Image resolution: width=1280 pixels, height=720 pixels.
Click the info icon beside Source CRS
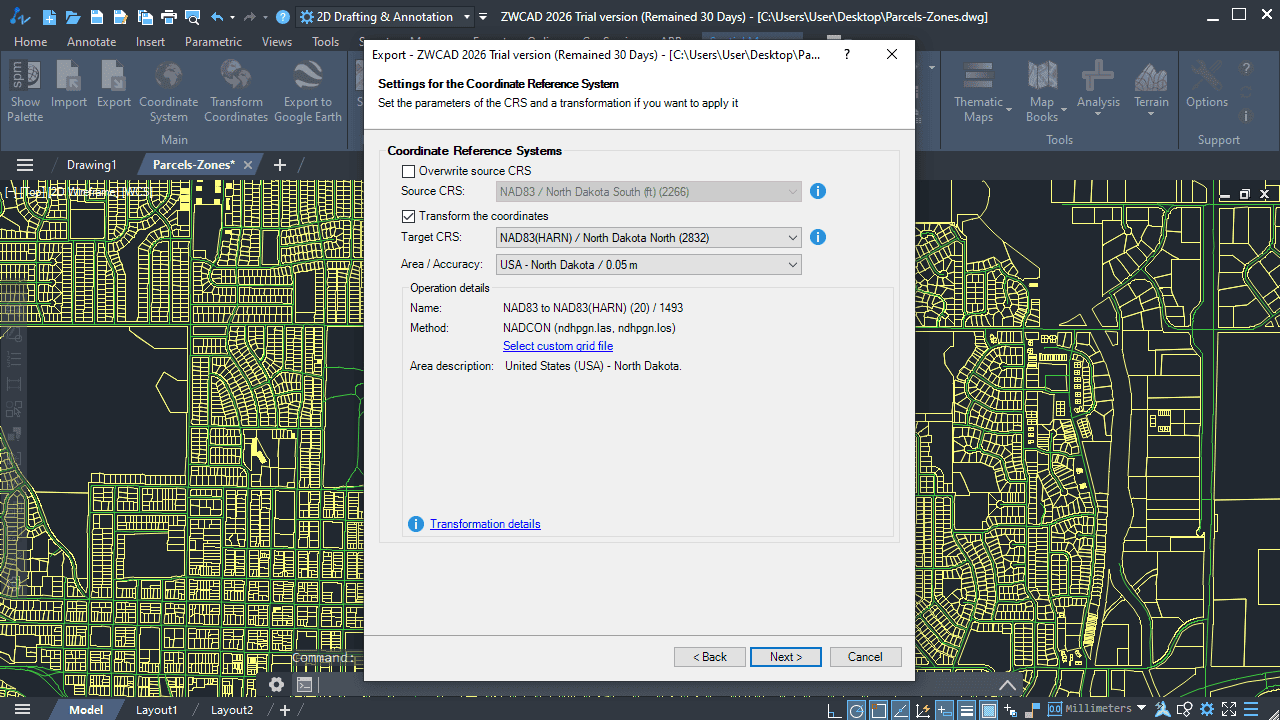click(x=818, y=191)
